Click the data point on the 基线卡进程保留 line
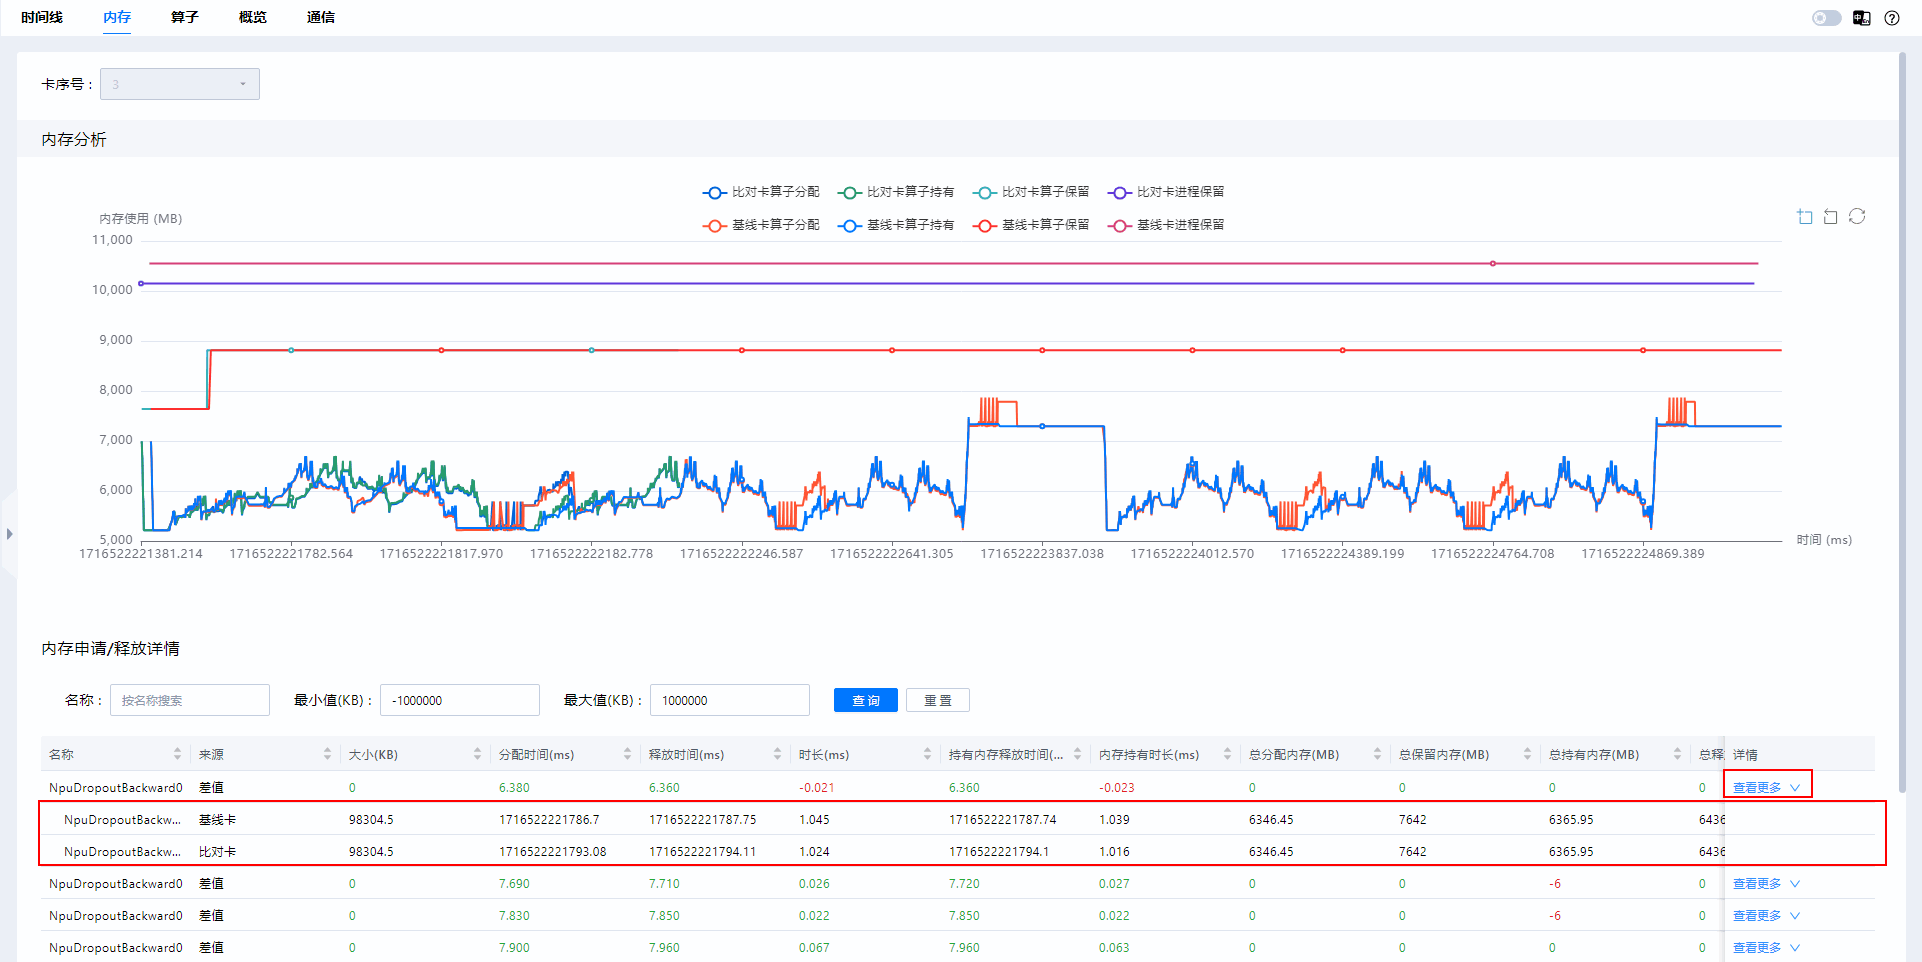Screen dimensions: 1922x962 [x=1493, y=264]
